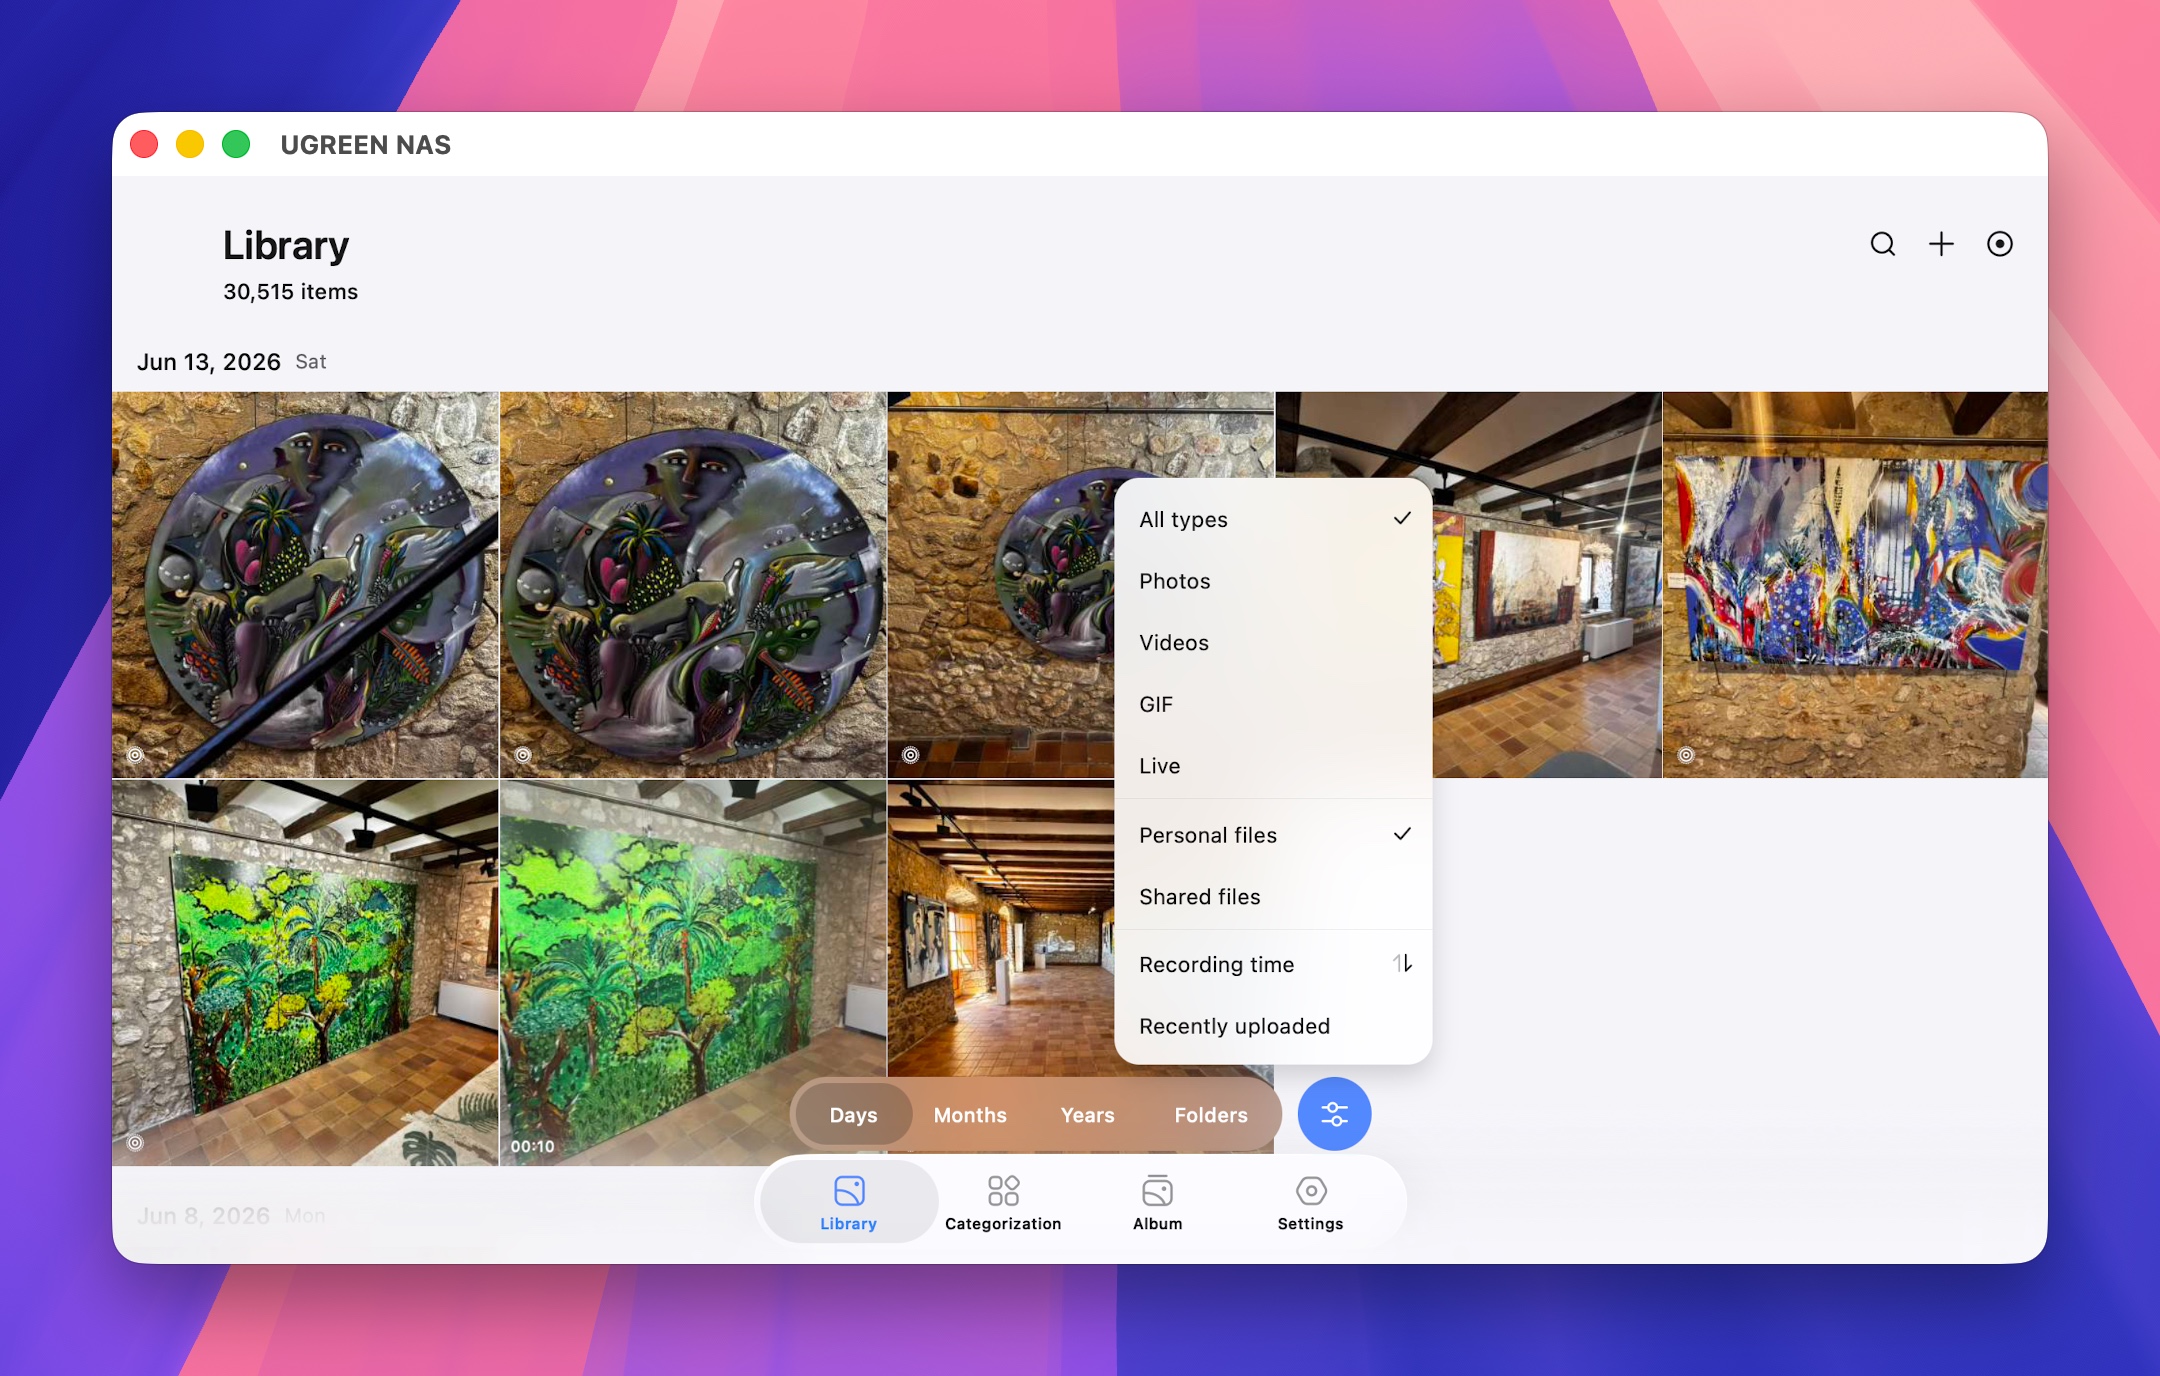Select the checked Personal files option

[1273, 835]
